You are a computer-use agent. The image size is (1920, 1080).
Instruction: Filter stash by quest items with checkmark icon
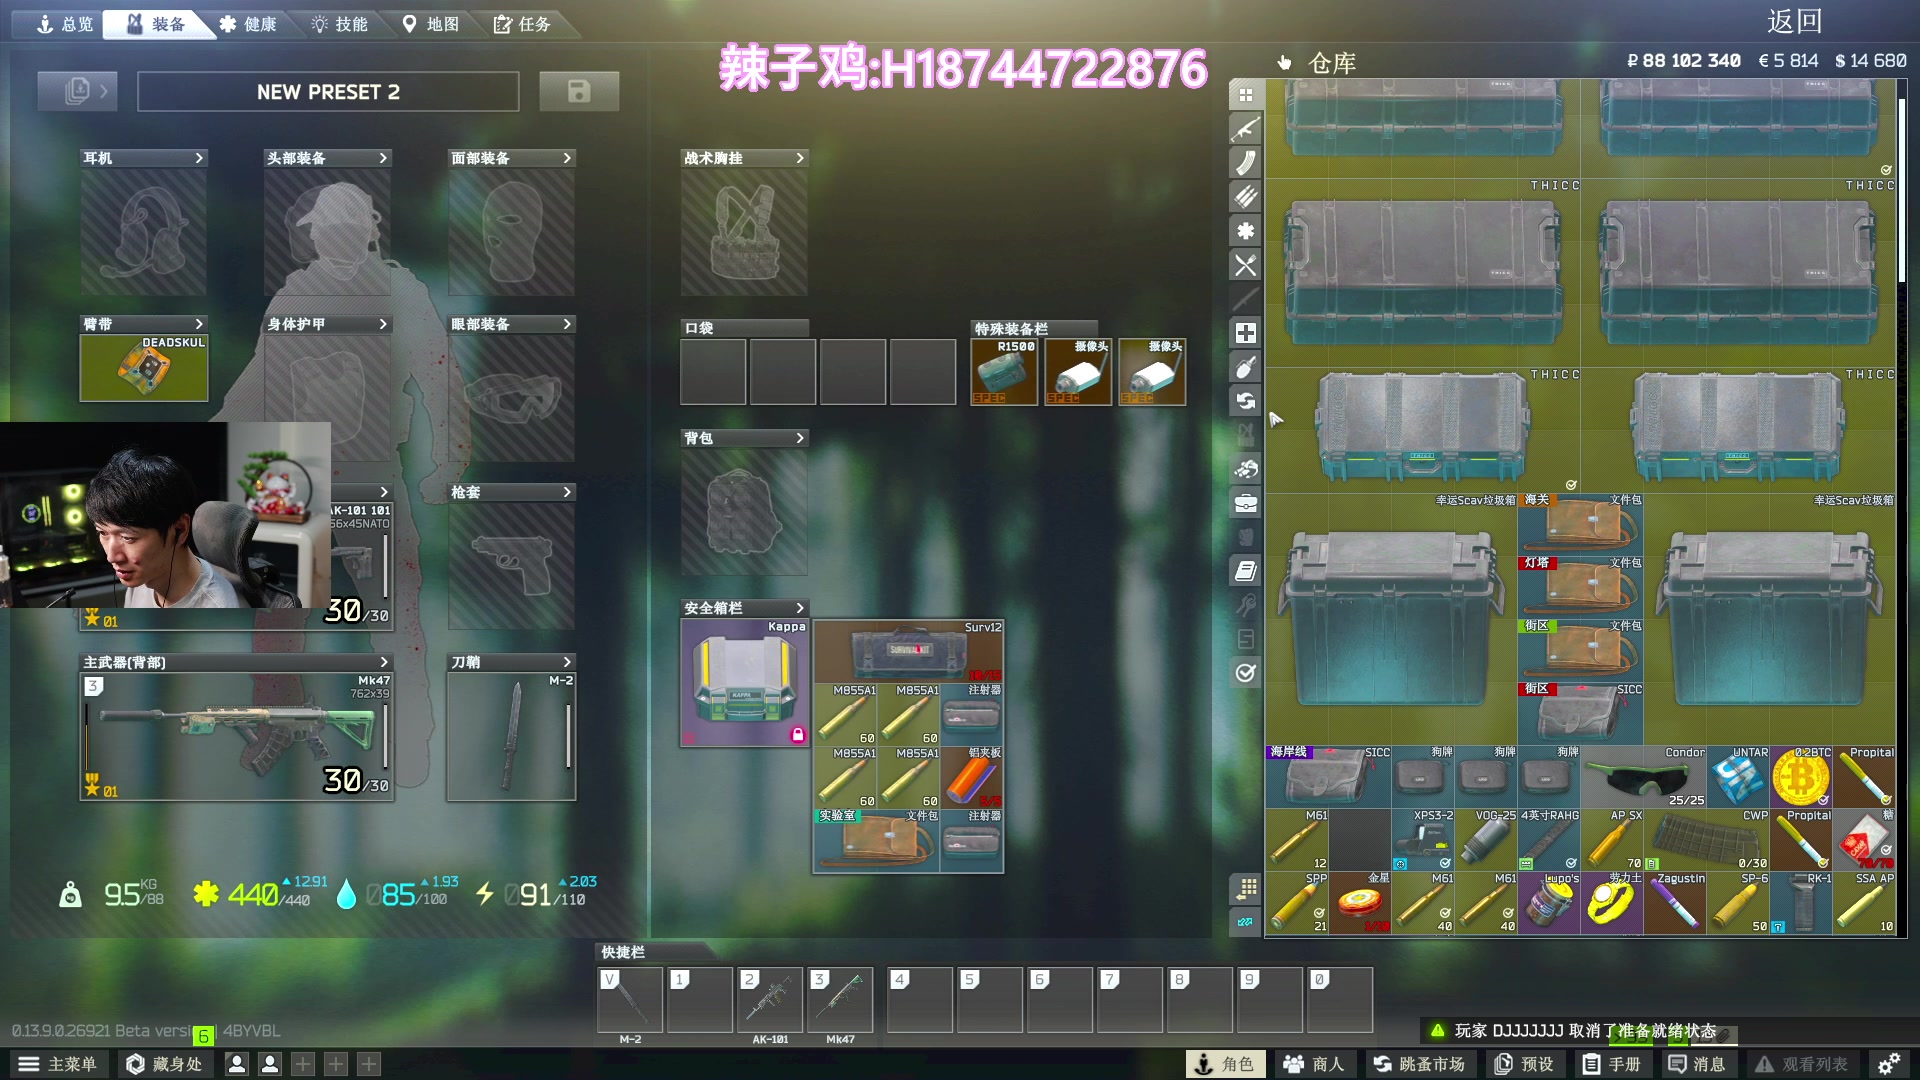1245,673
